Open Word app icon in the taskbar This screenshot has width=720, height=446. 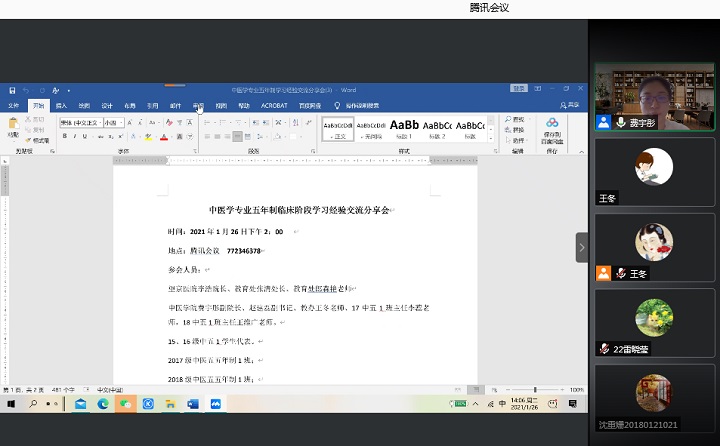(x=193, y=404)
